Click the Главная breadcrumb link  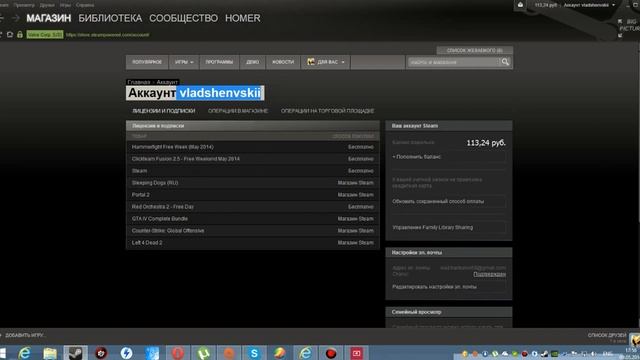point(138,82)
